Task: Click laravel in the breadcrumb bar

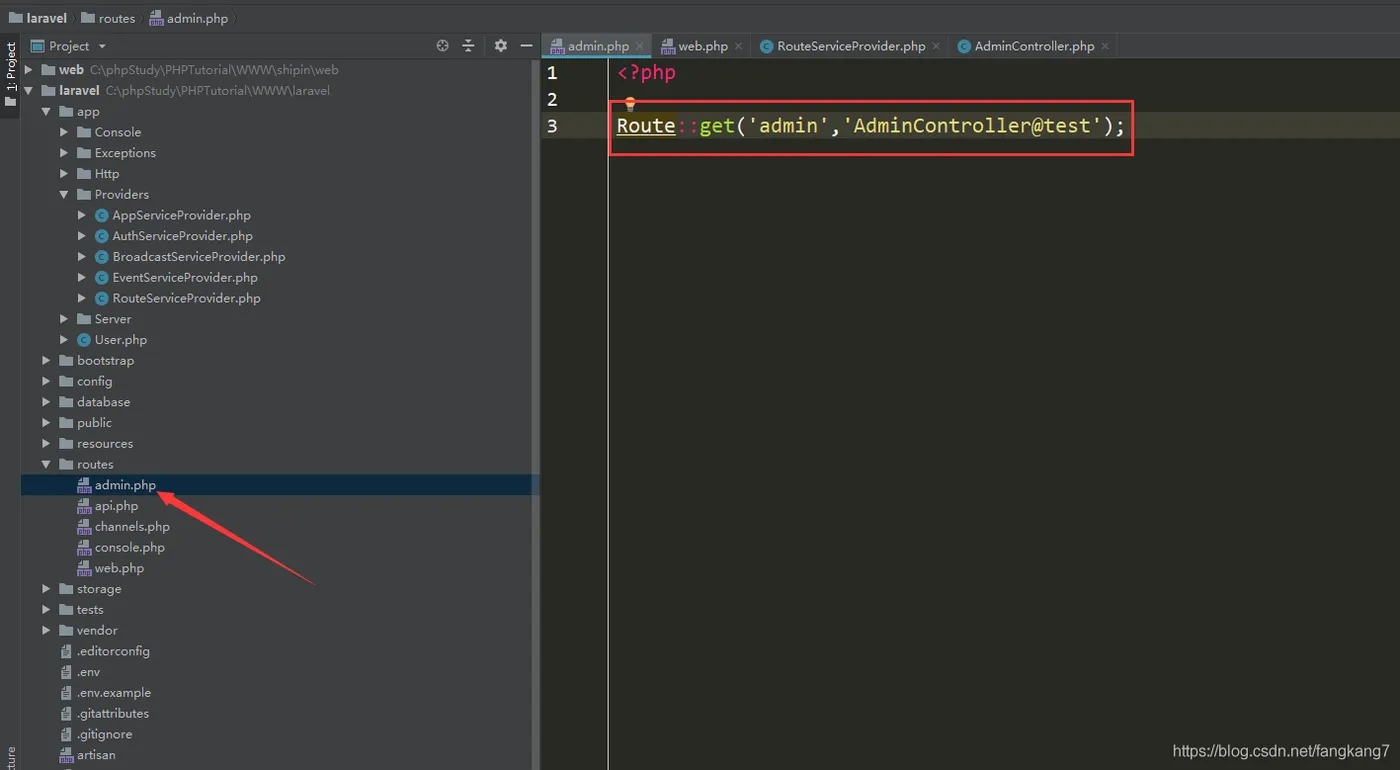Action: [x=38, y=18]
